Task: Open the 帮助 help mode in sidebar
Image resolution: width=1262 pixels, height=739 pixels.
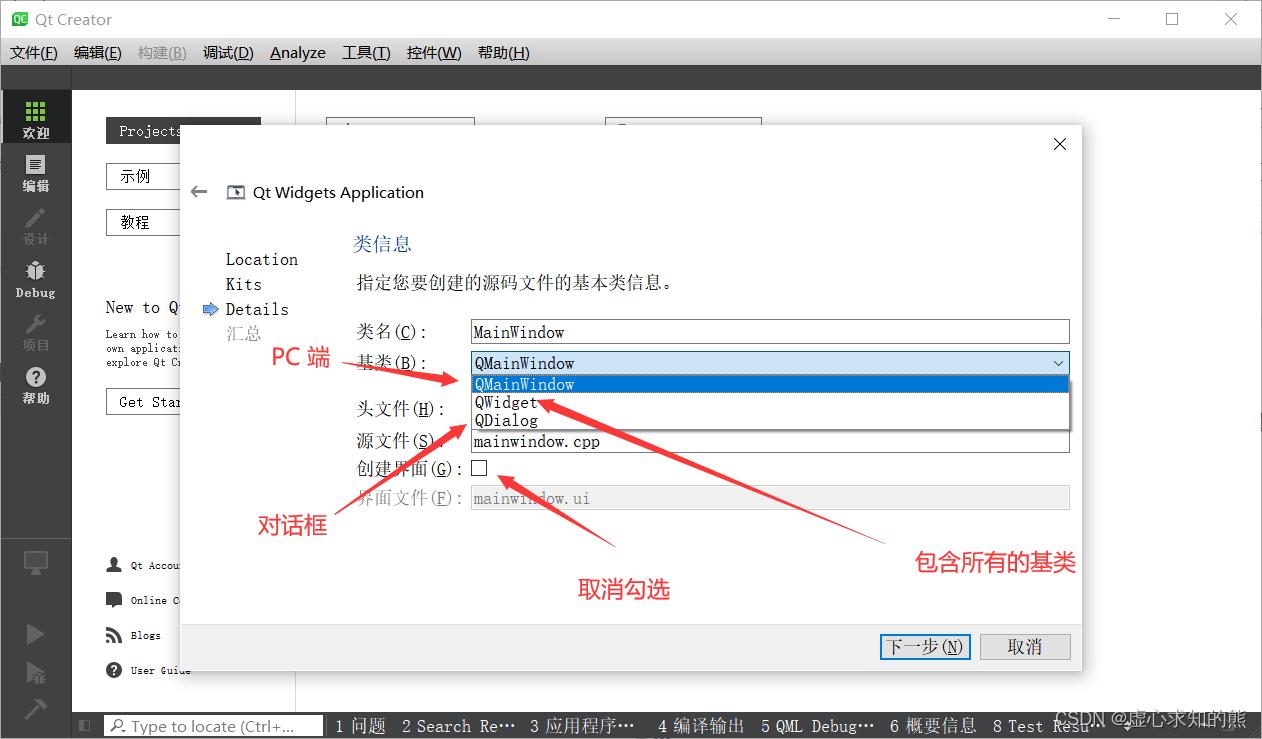Action: tap(36, 385)
